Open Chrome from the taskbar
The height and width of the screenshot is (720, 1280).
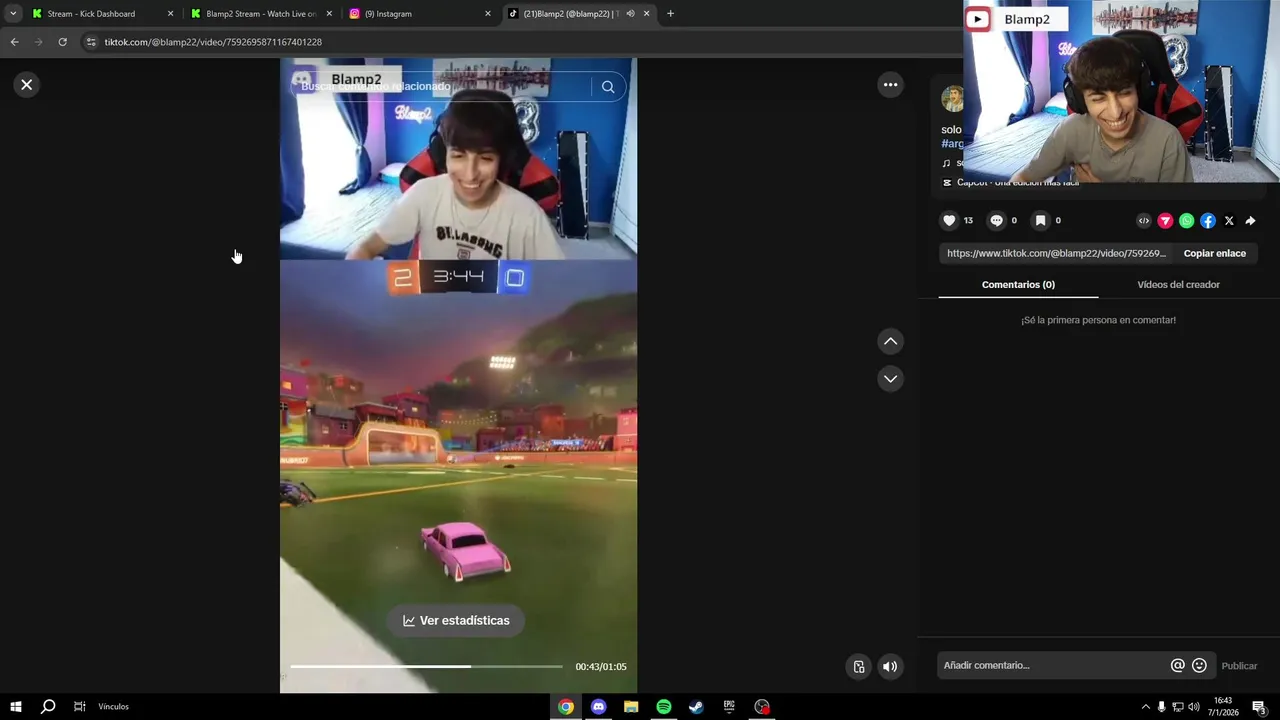[566, 707]
